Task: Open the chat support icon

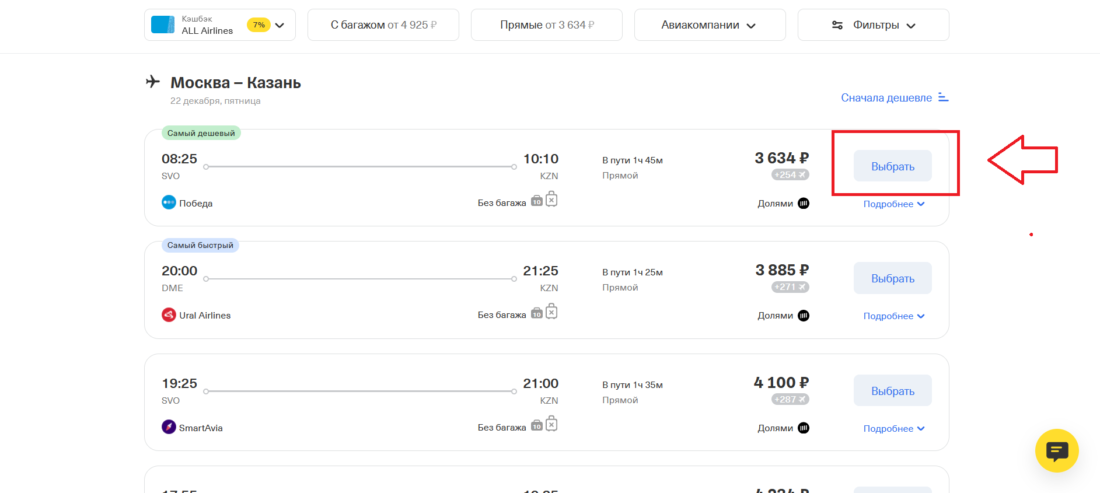Action: pyautogui.click(x=1056, y=451)
